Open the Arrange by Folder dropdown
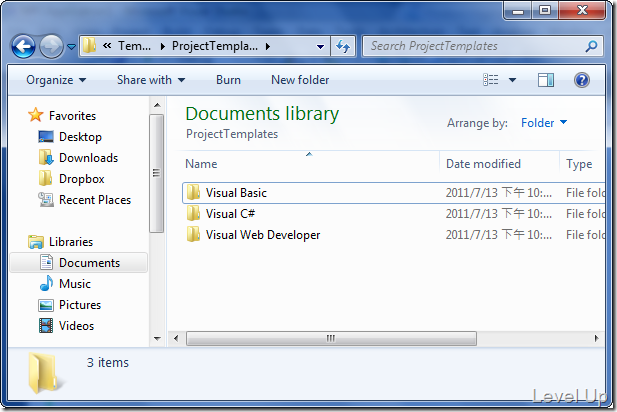The image size is (617, 412). (544, 123)
